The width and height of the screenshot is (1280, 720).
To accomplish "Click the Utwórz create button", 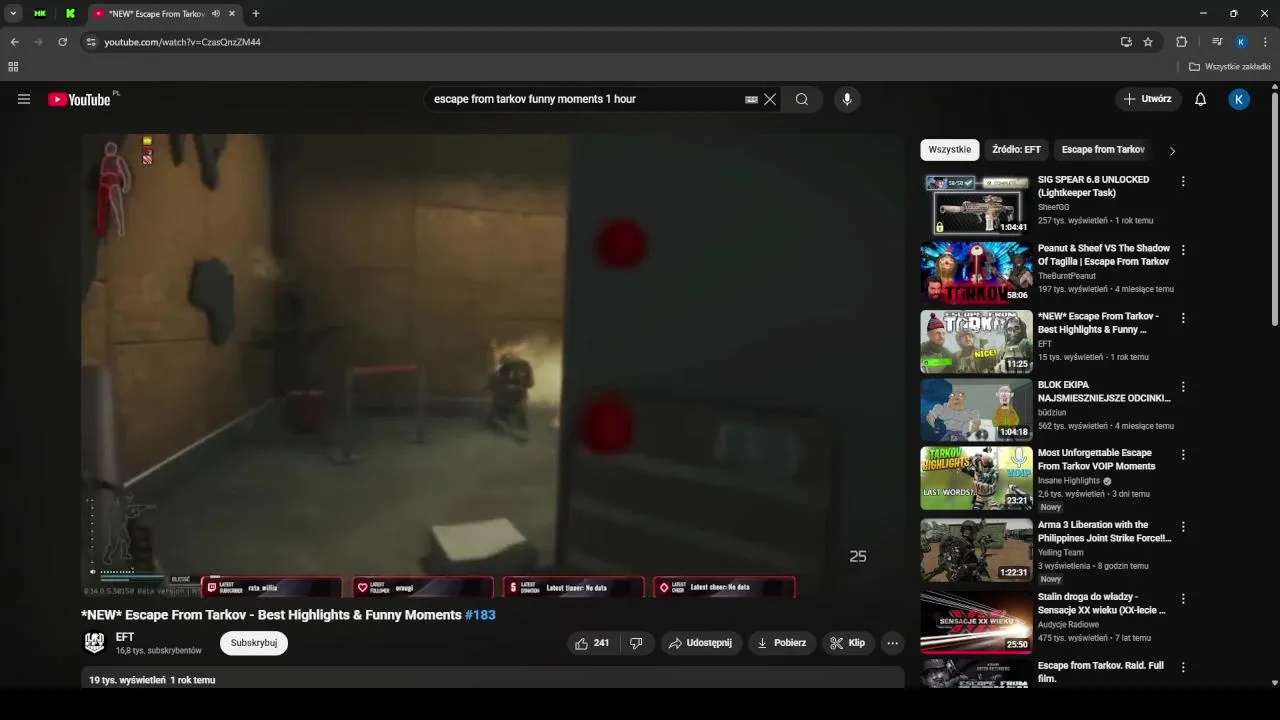I will [x=1148, y=99].
